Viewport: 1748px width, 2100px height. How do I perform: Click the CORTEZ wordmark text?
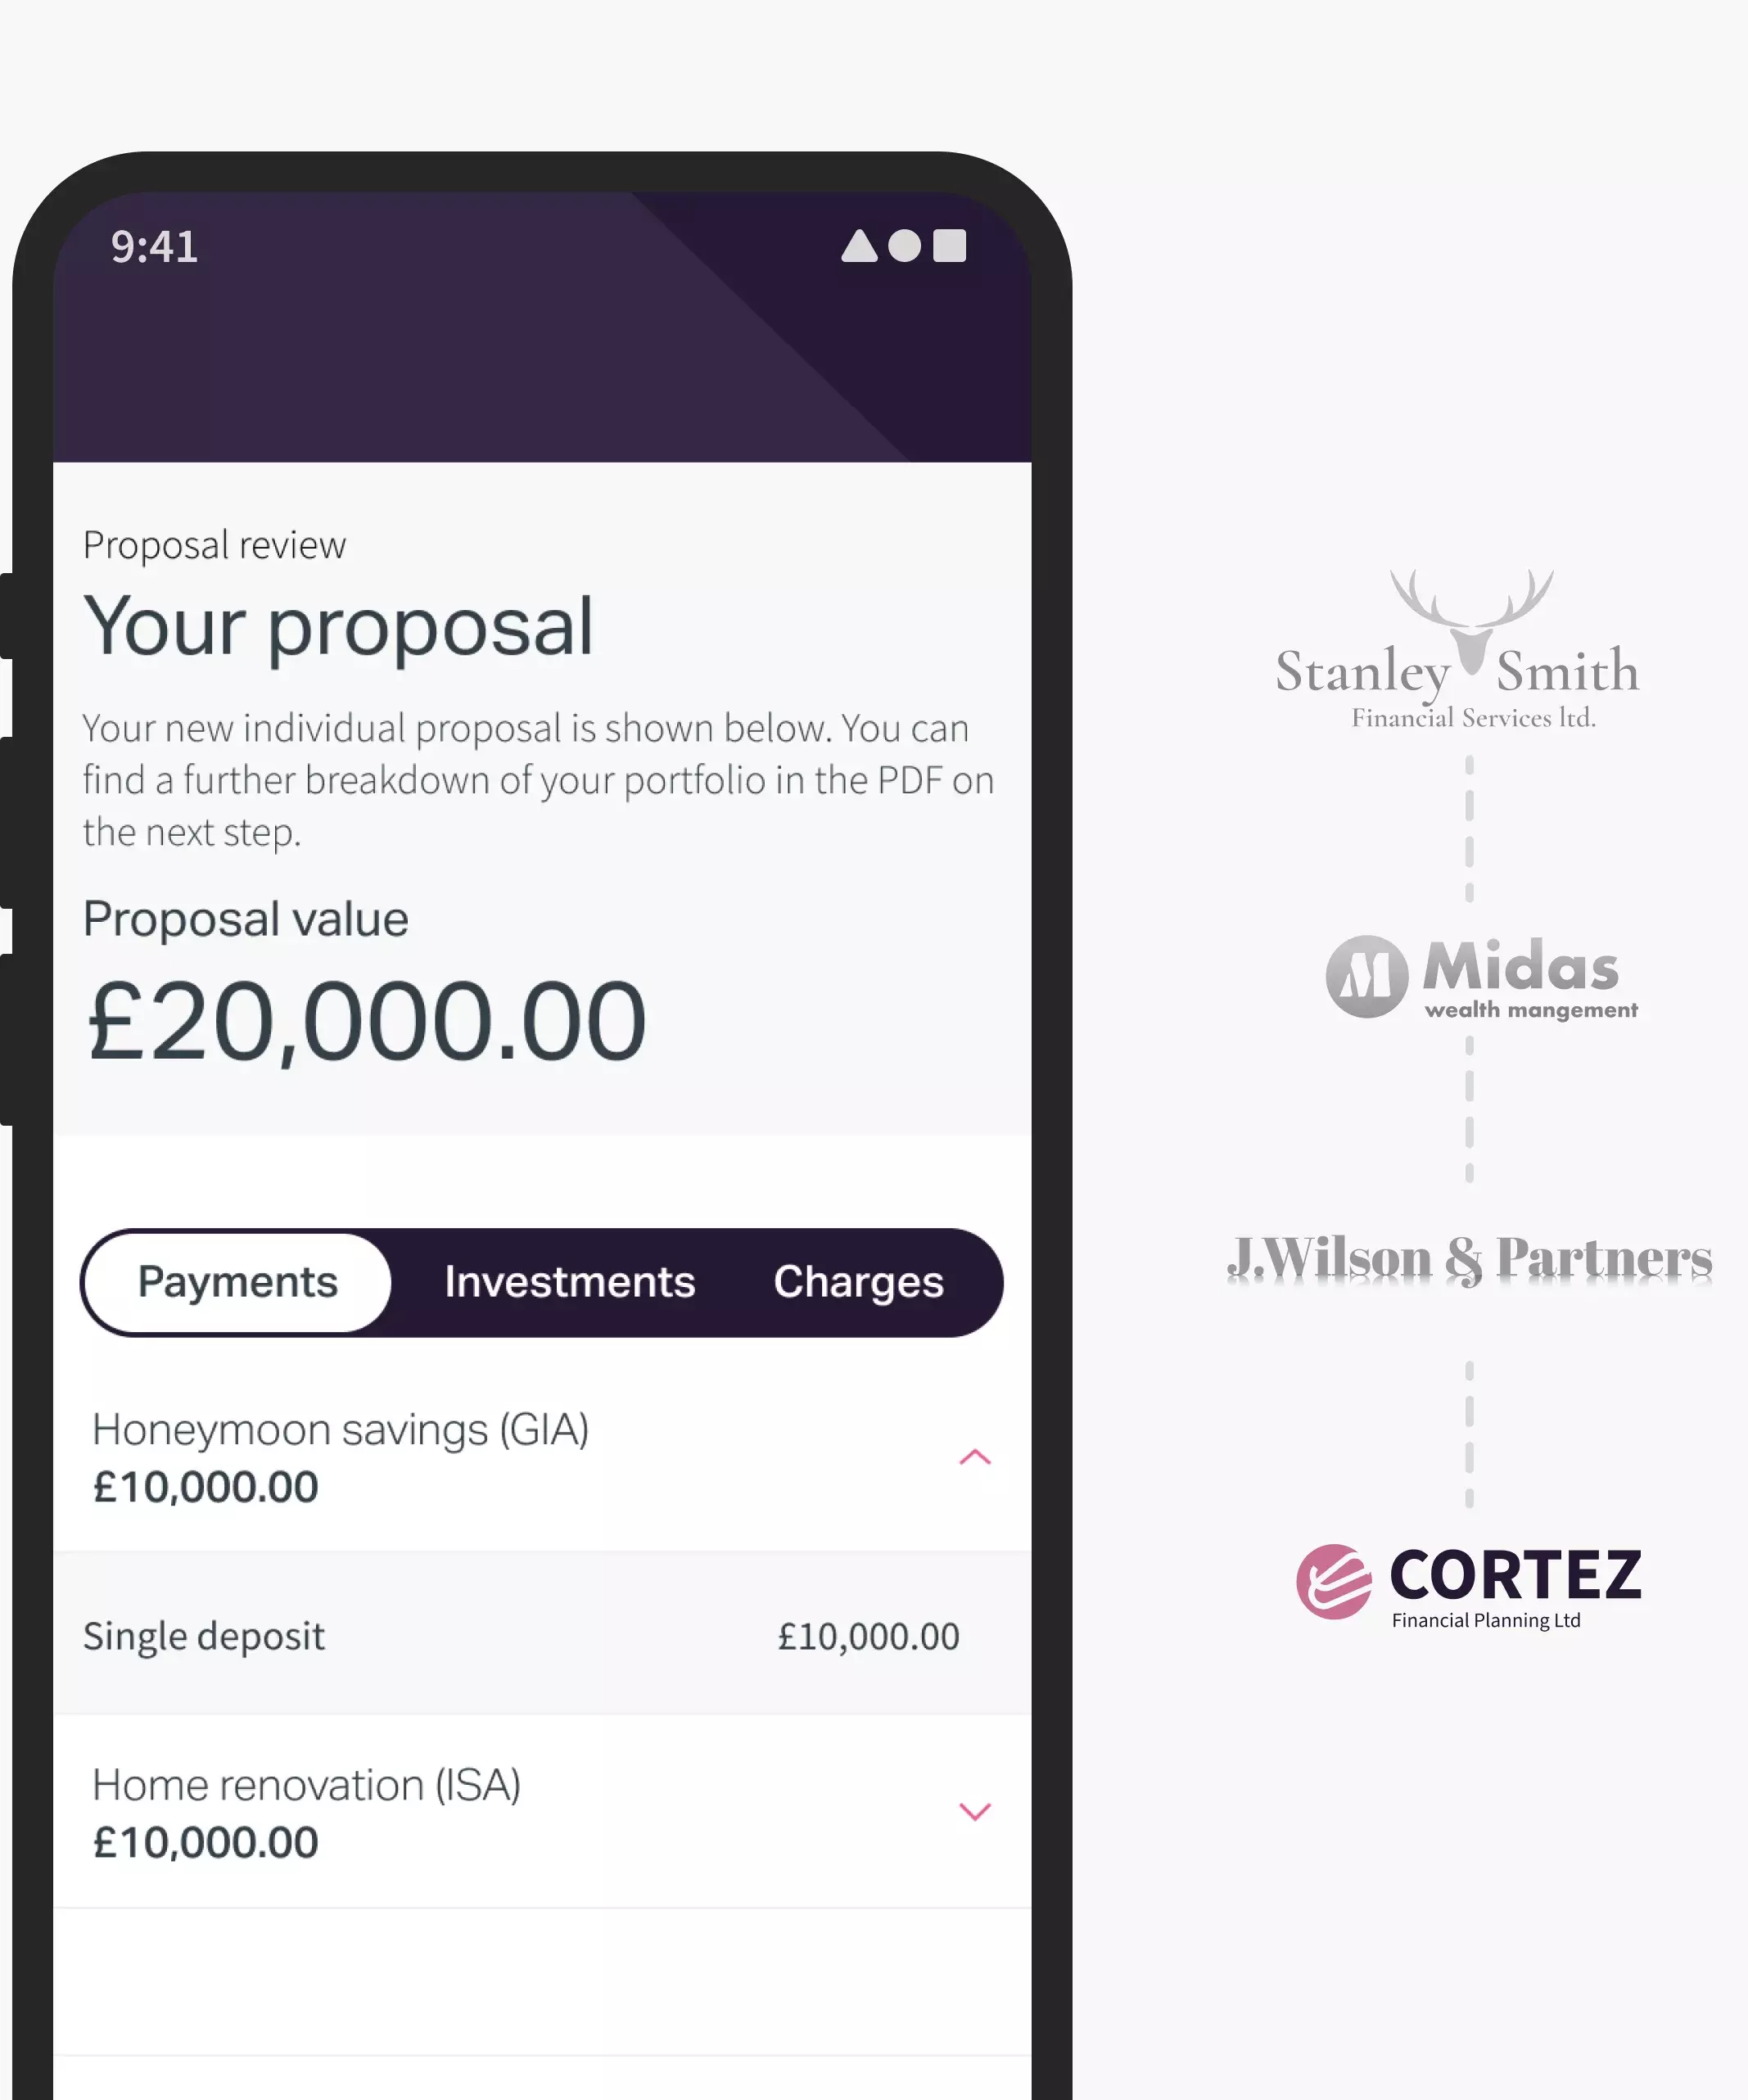tap(1515, 1575)
